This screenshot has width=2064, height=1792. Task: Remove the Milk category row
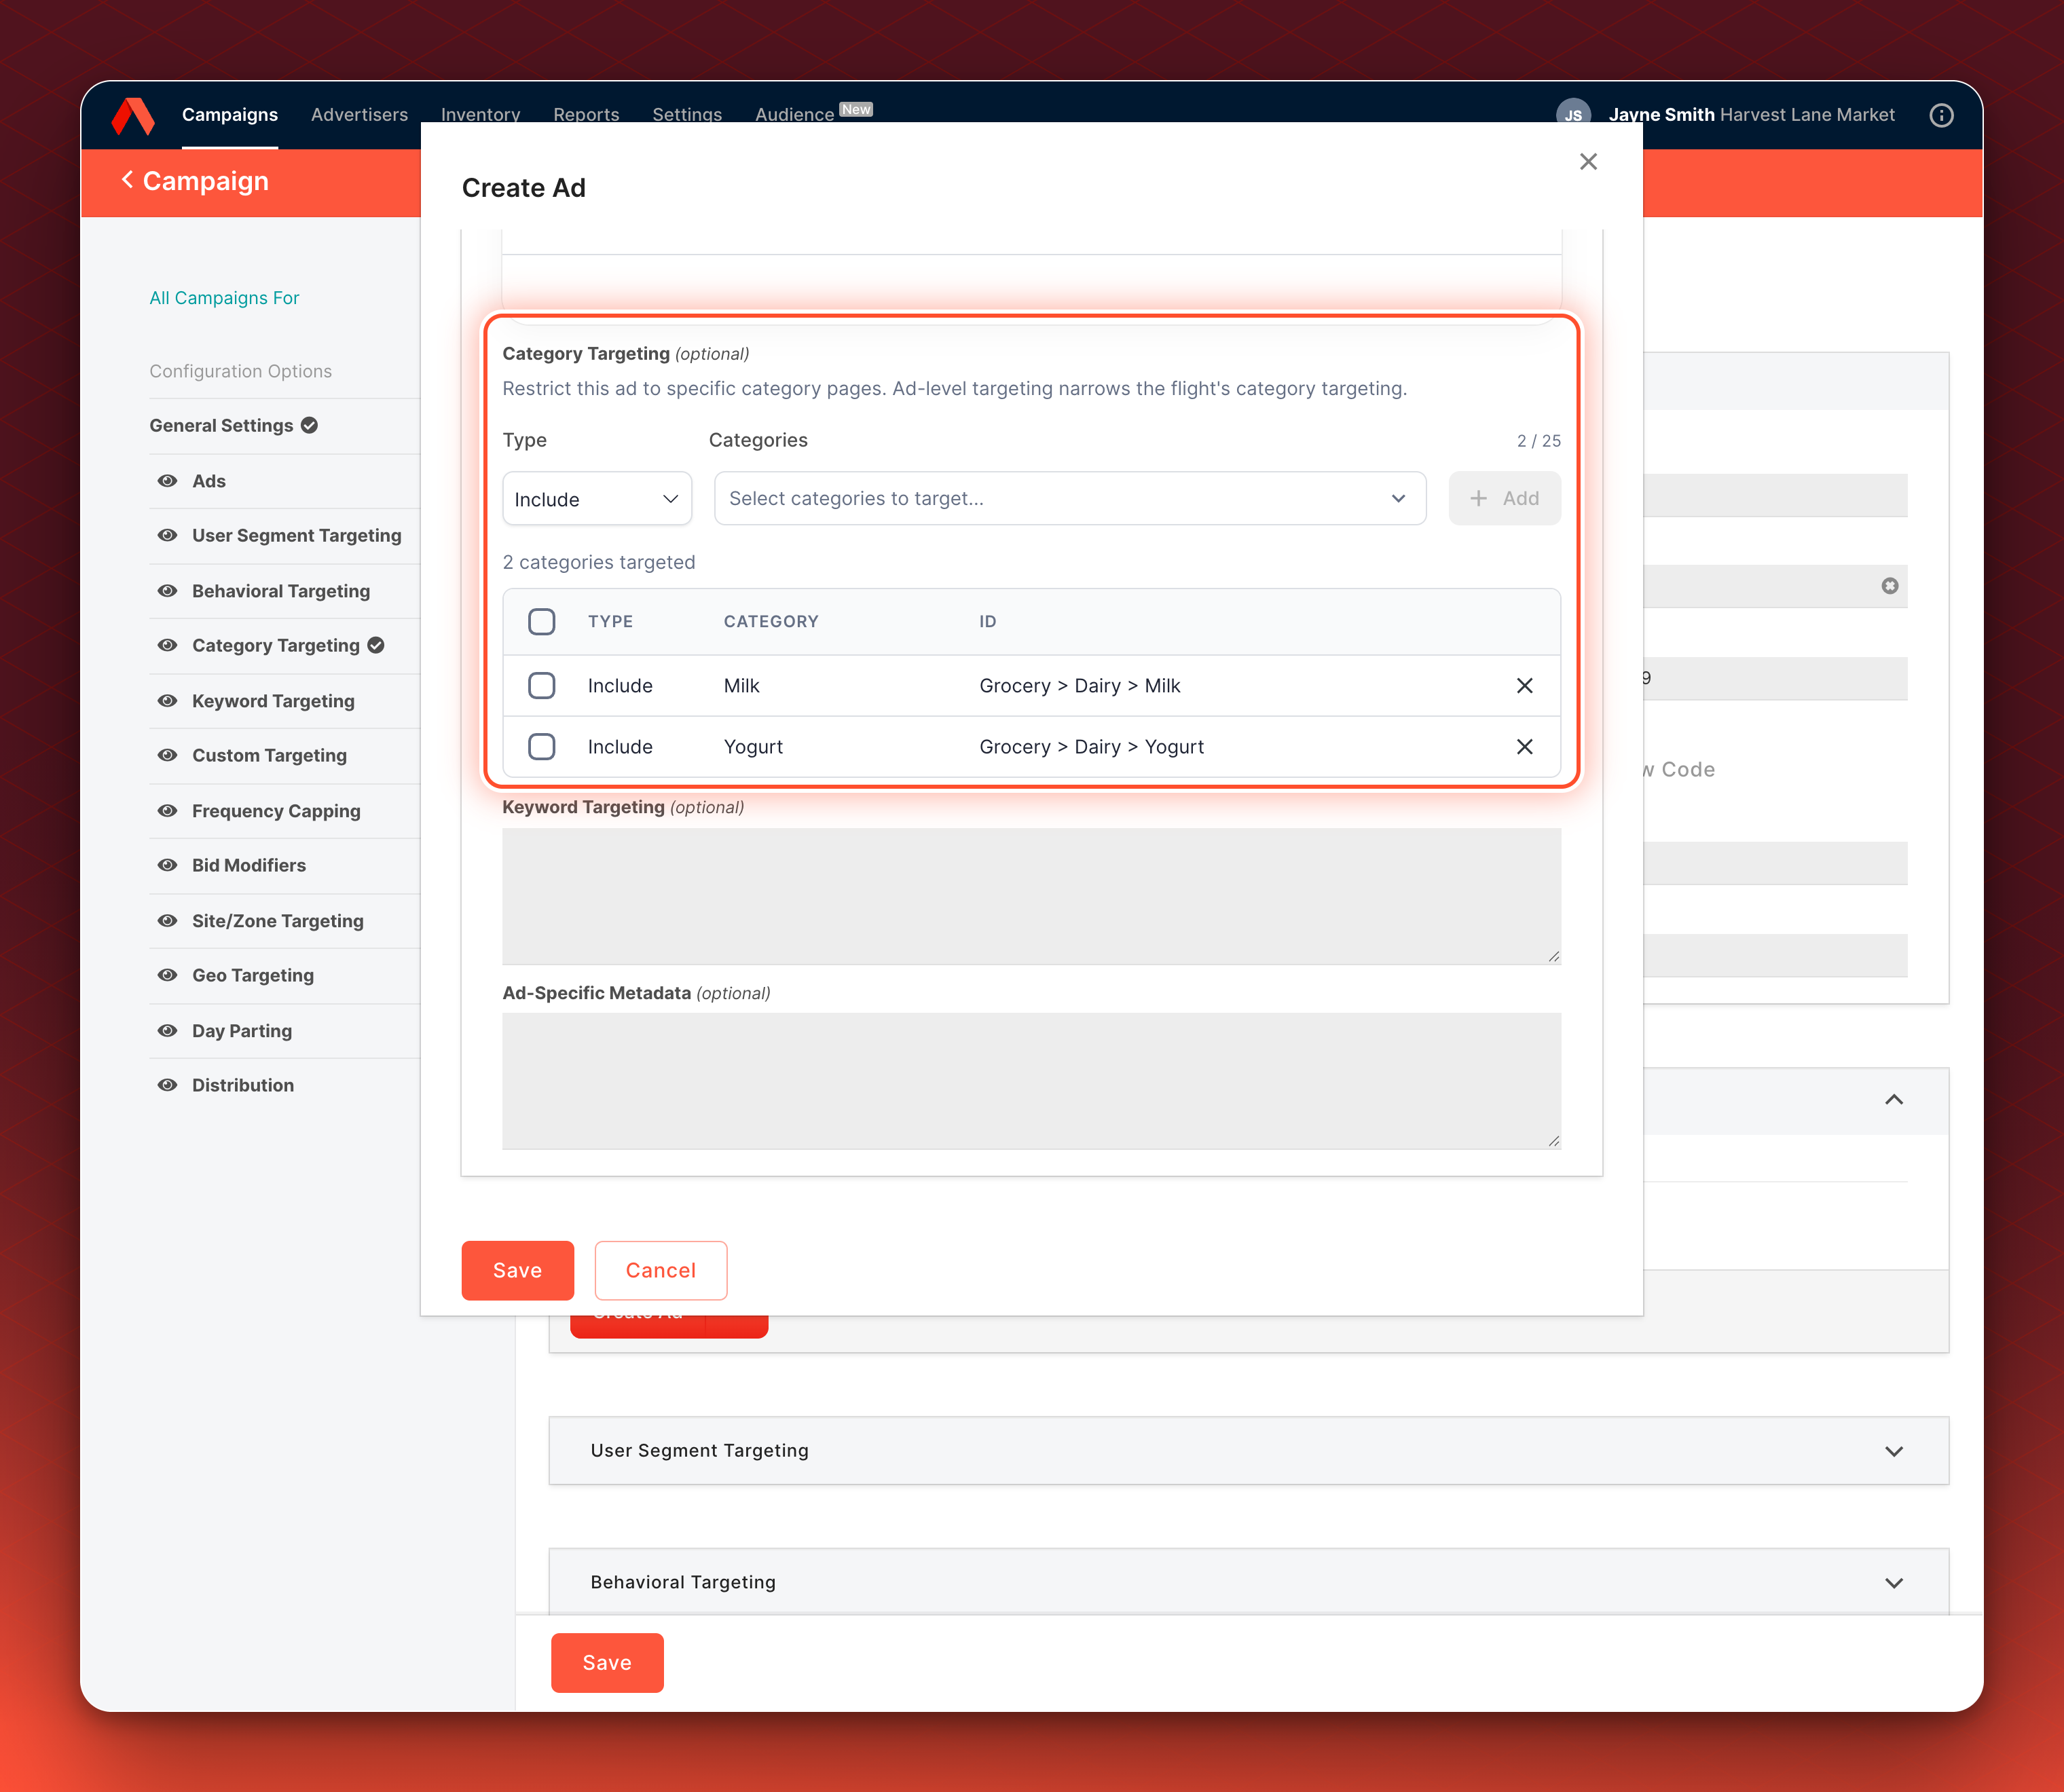click(1524, 686)
